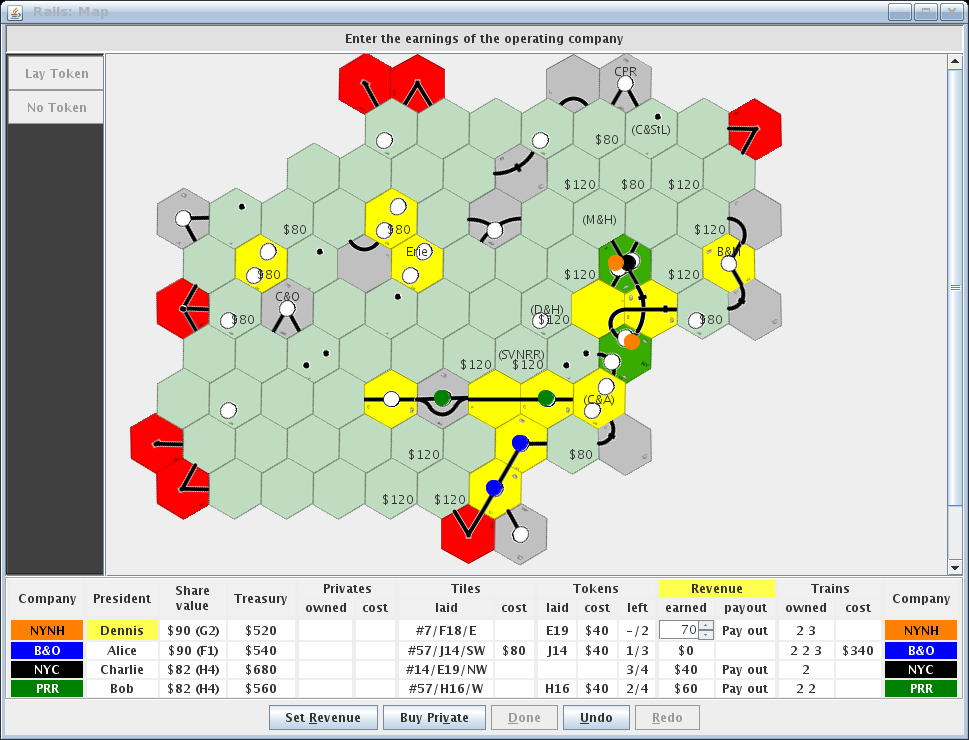The image size is (969, 740).
Task: Click the Undo button
Action: click(x=596, y=718)
